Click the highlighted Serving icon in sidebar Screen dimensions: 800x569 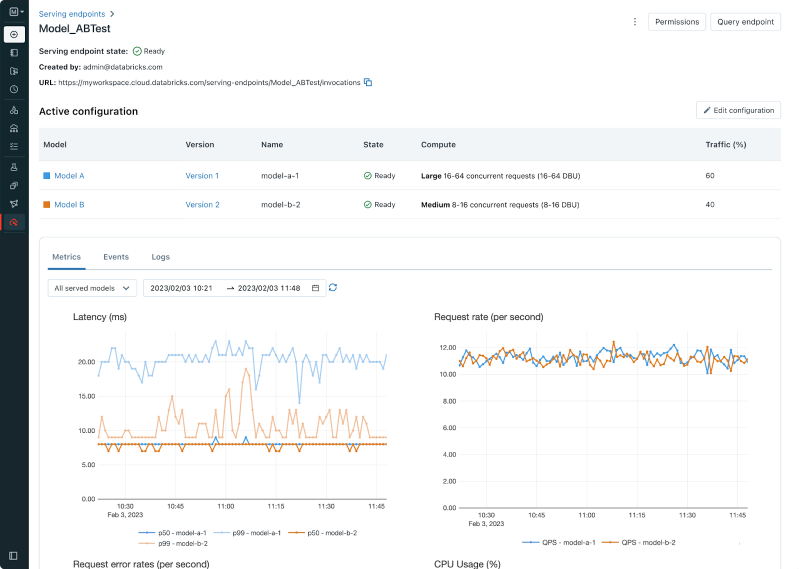[x=14, y=222]
